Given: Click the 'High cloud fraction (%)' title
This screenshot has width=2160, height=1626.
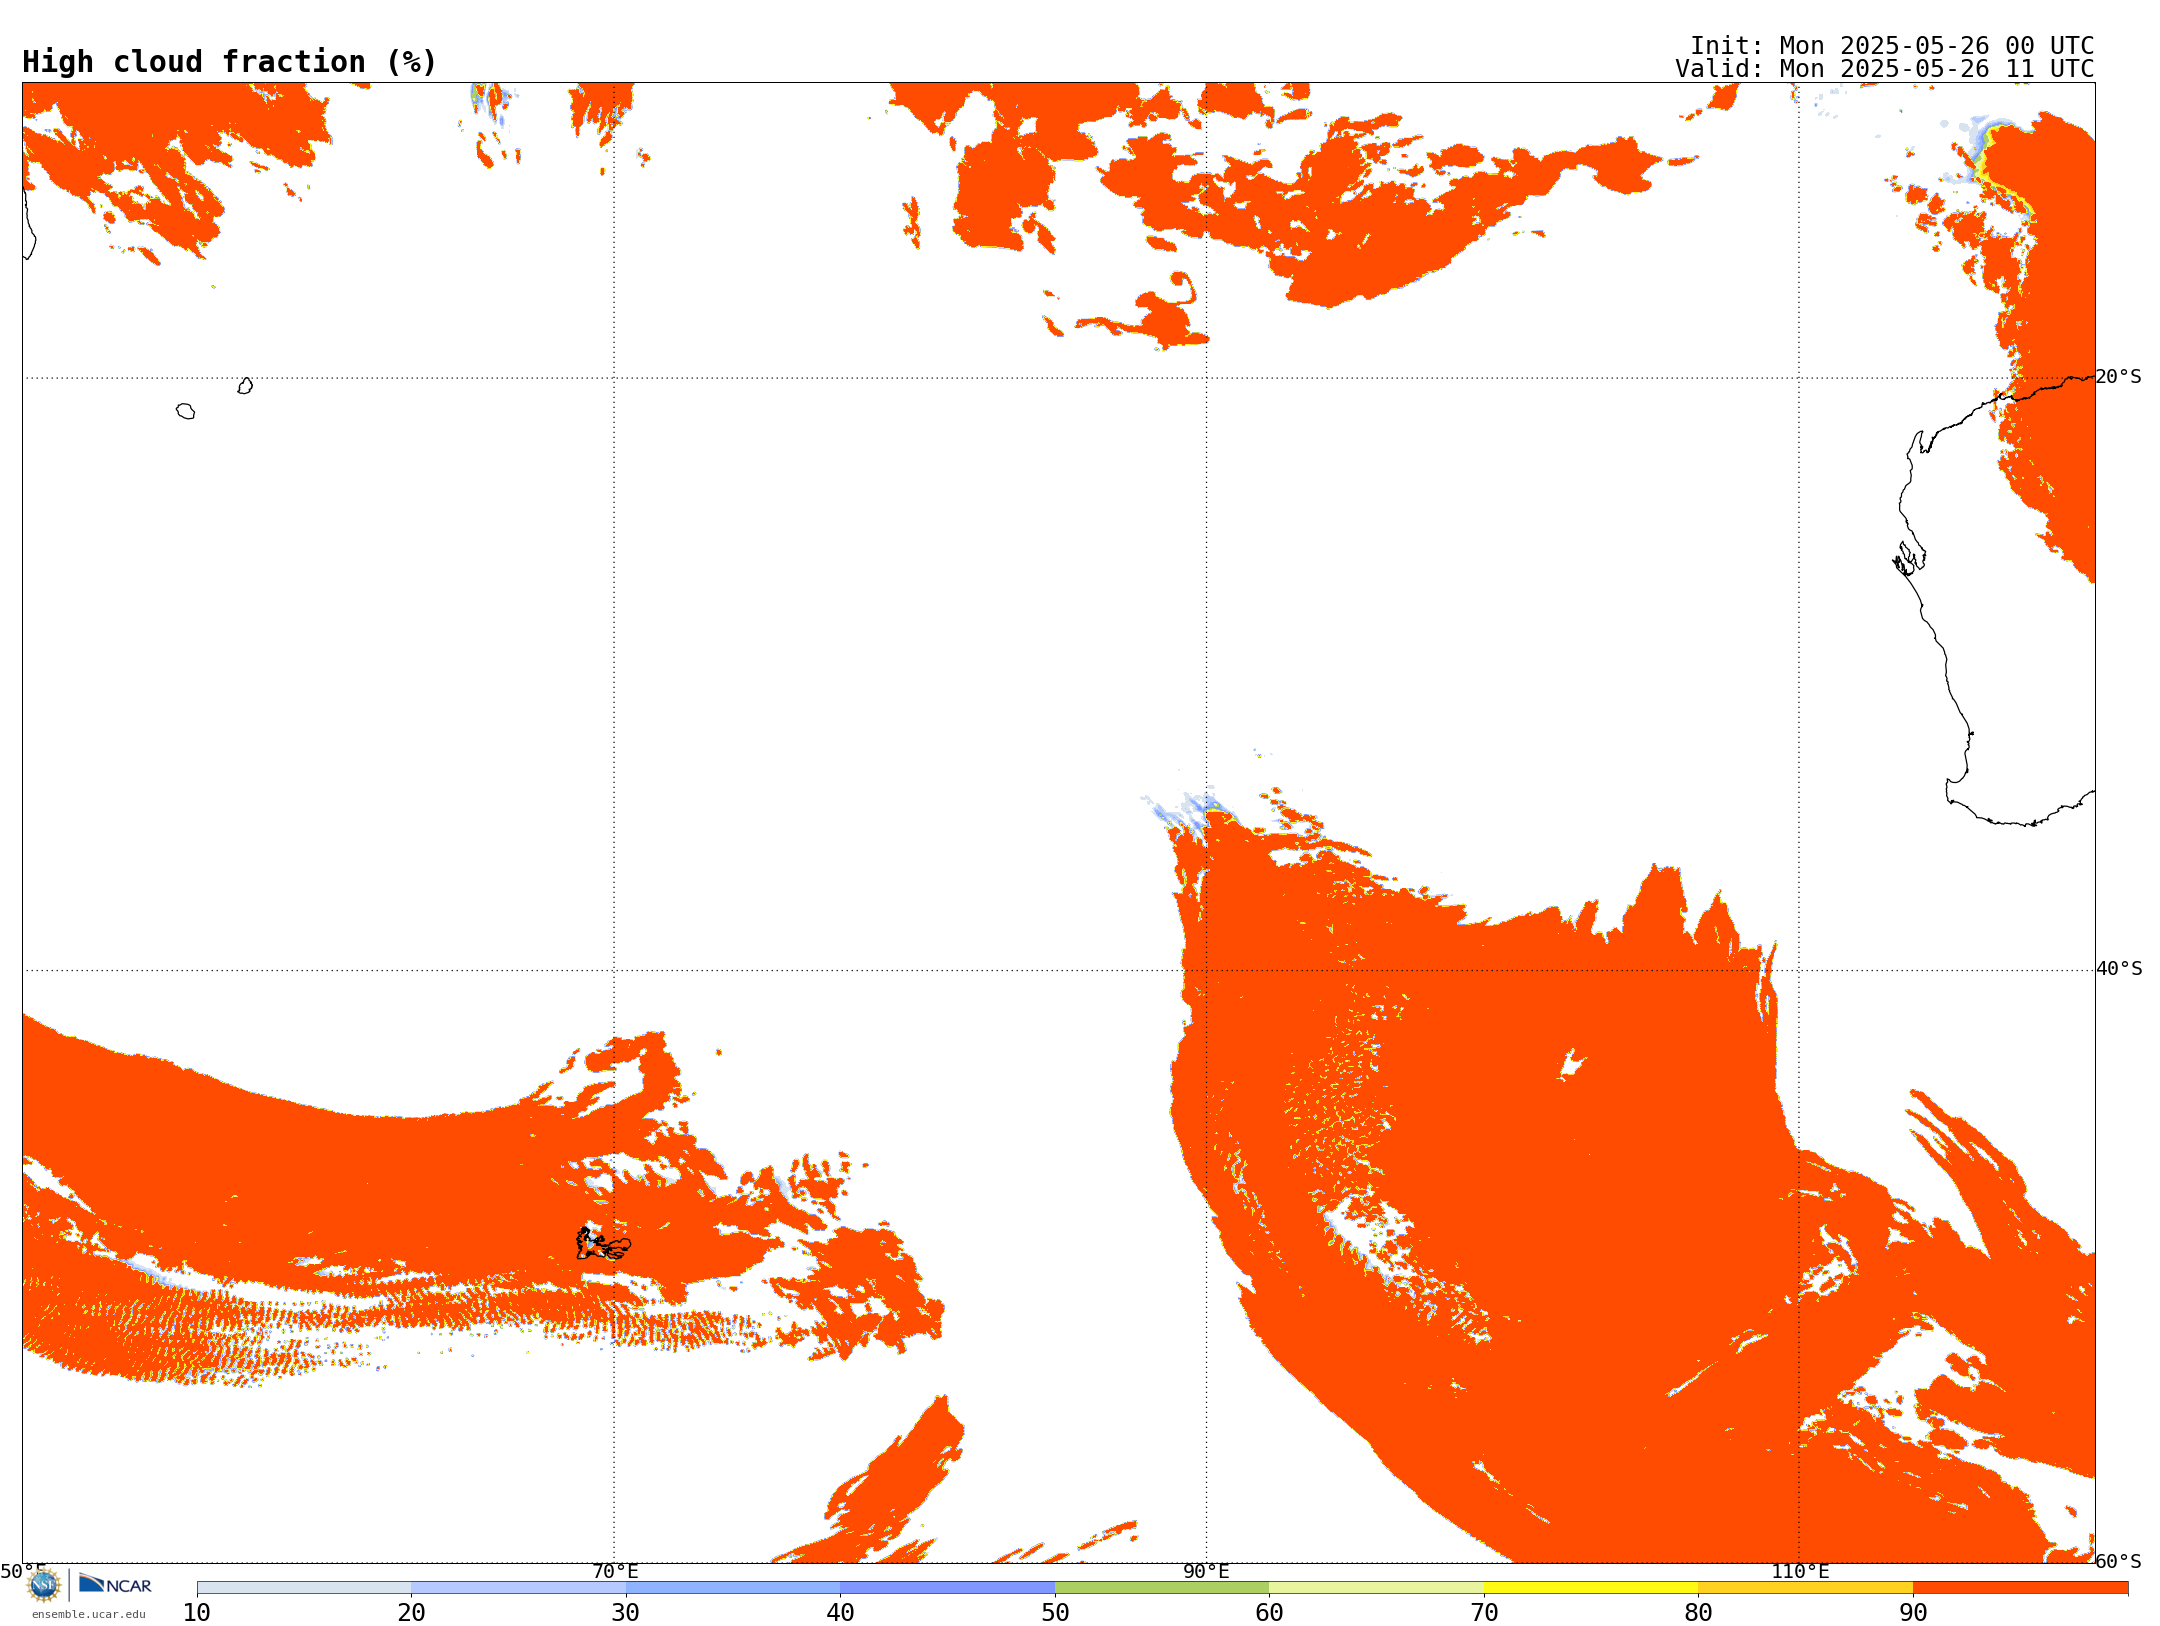Looking at the screenshot, I should (230, 62).
